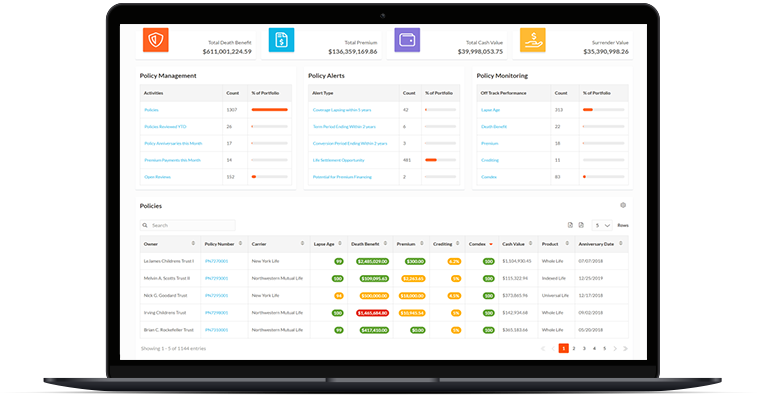
Task: Click the second export file icon above table
Action: click(582, 226)
